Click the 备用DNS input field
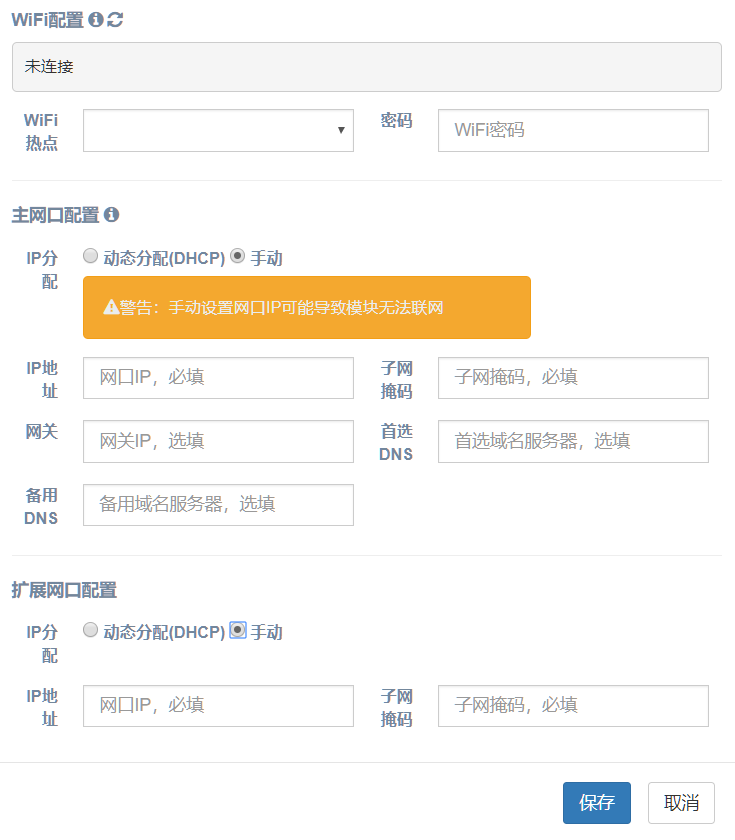 (x=218, y=505)
